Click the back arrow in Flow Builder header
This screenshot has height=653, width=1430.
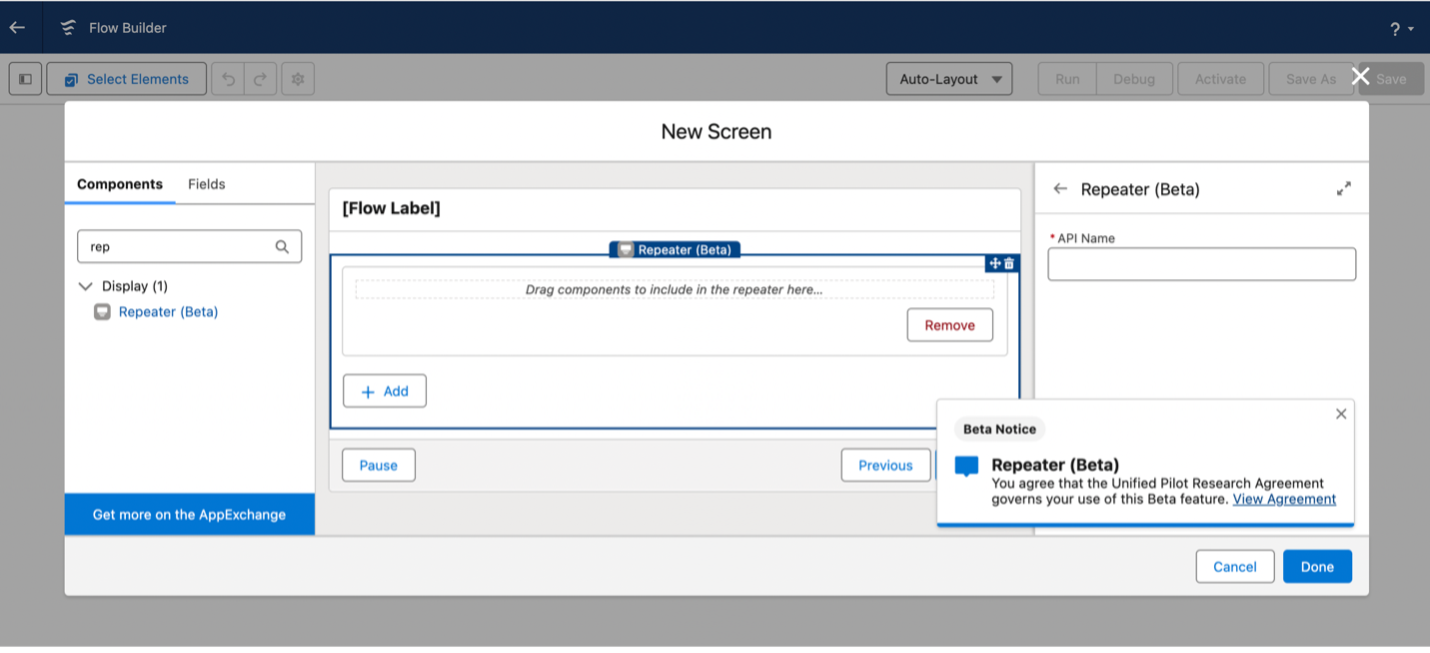(x=17, y=28)
